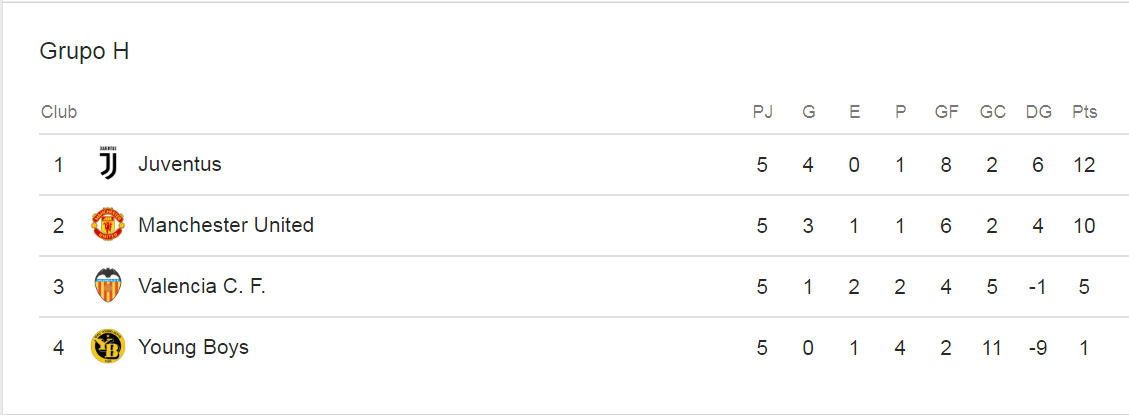Click Valencia goal difference -1
This screenshot has height=415, width=1129.
[x=1037, y=286]
